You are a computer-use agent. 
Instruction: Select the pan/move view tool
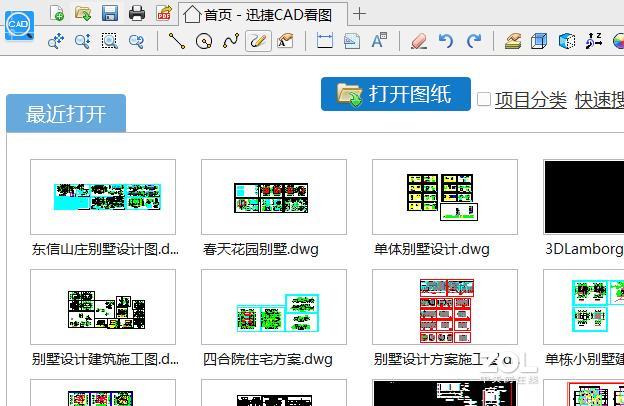point(56,41)
